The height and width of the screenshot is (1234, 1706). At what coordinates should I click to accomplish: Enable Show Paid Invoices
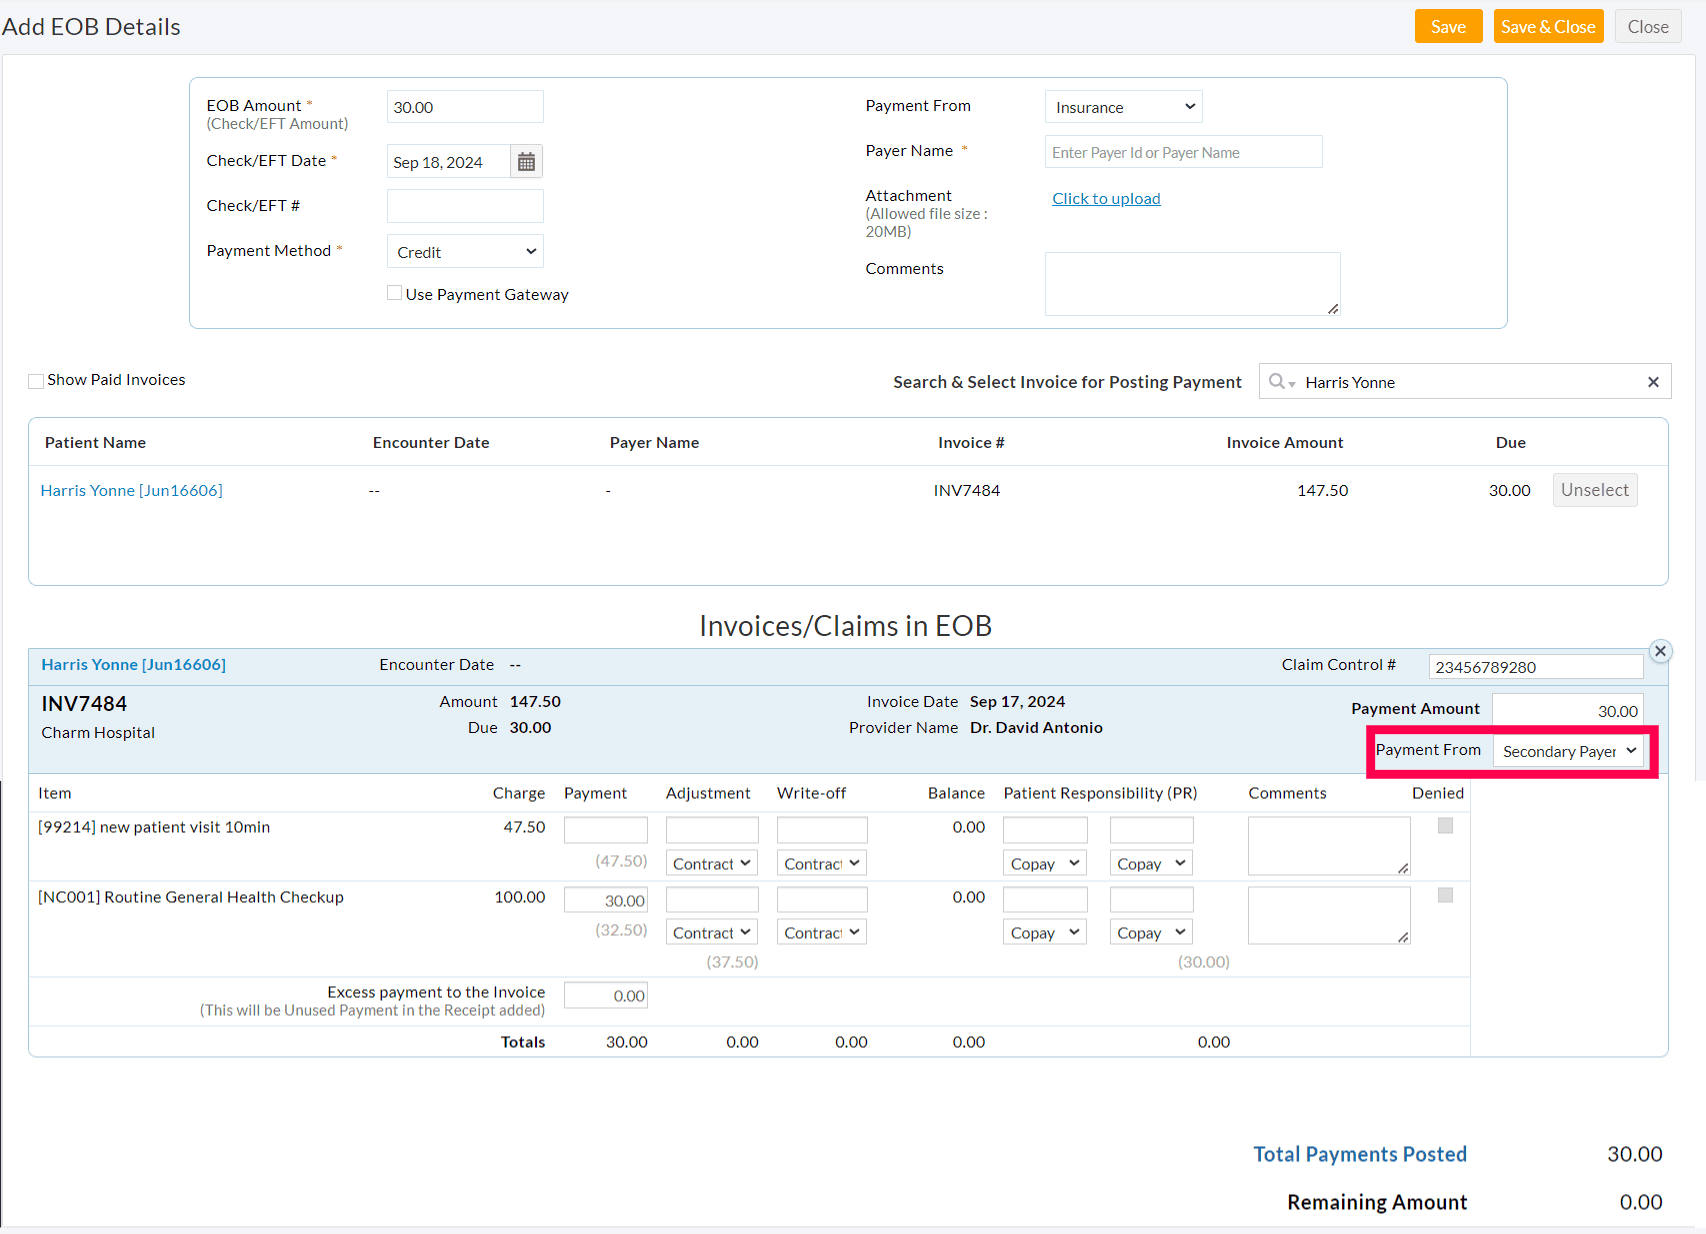[x=36, y=380]
